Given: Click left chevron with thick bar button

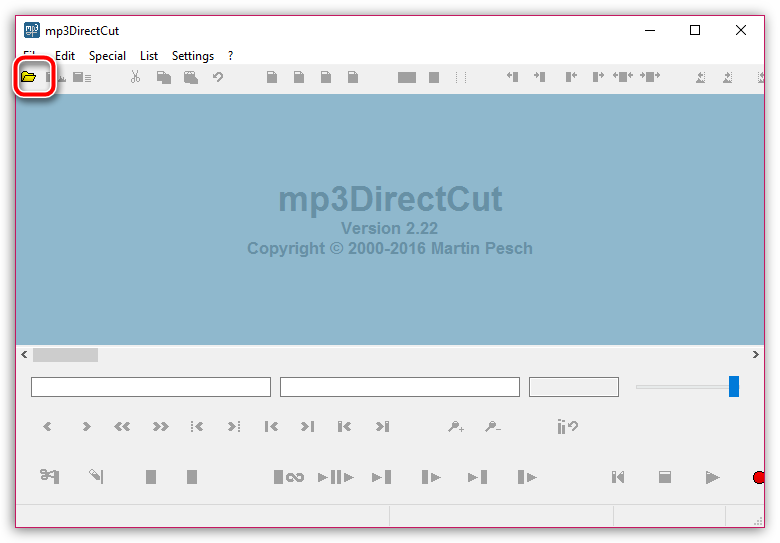Looking at the screenshot, I should (344, 426).
